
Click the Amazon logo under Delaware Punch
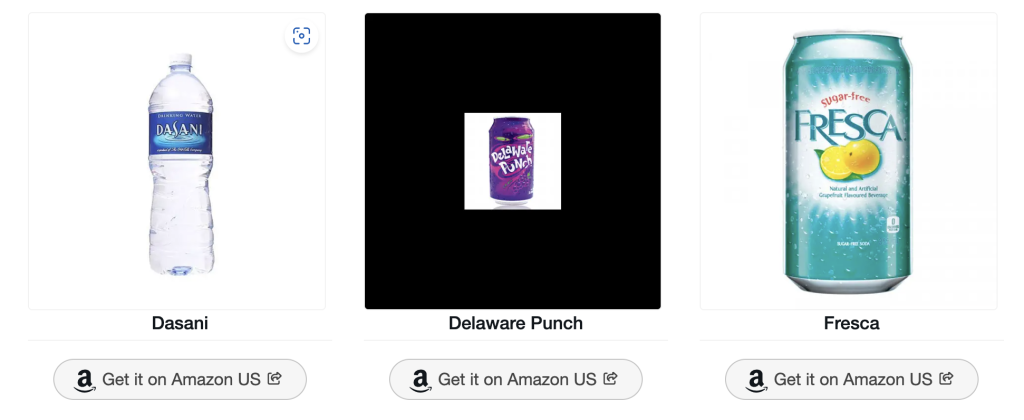pos(421,380)
